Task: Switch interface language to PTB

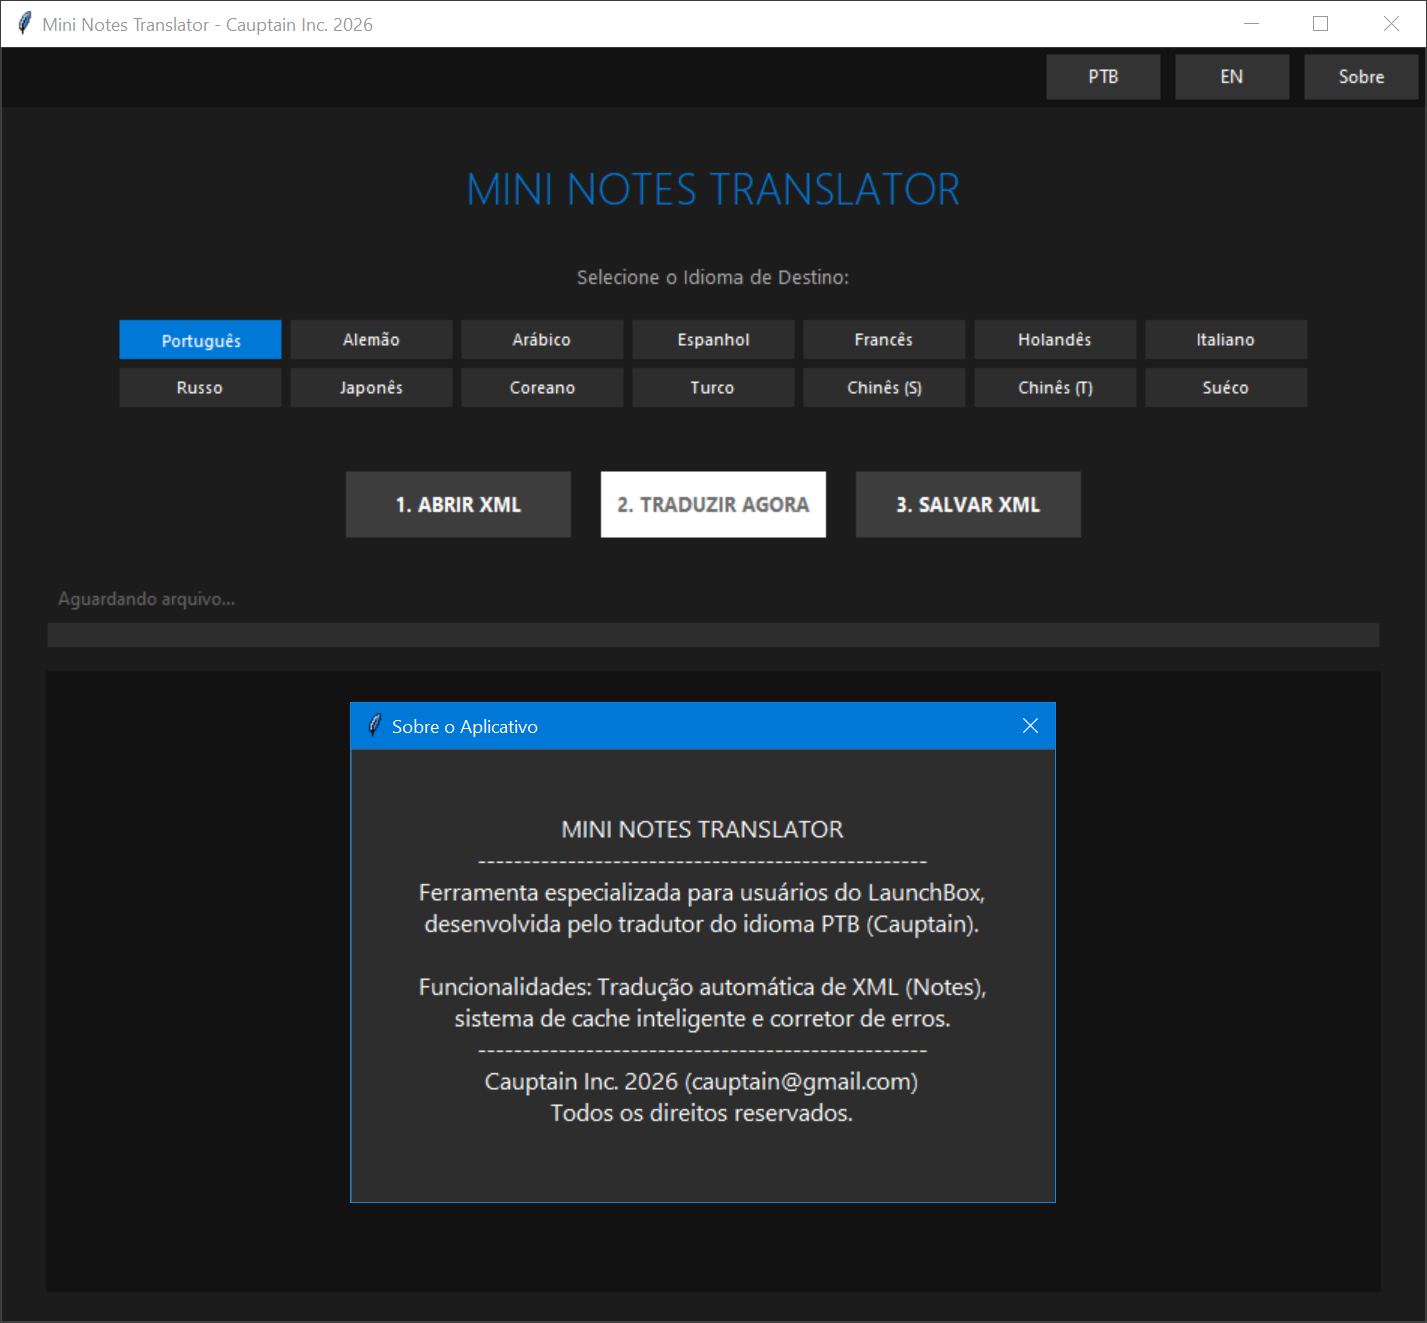Action: point(1103,77)
